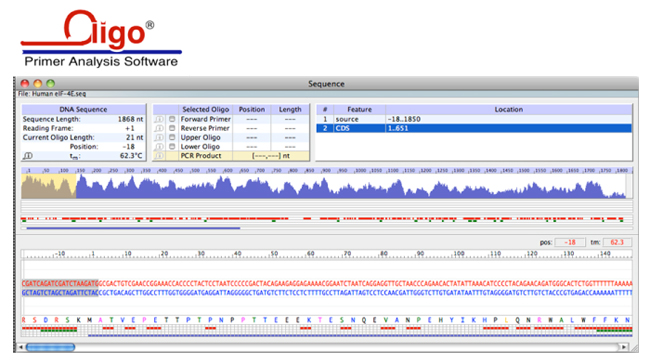Click the Reverse Primer info icon
This screenshot has width=650, height=364.
click(159, 129)
